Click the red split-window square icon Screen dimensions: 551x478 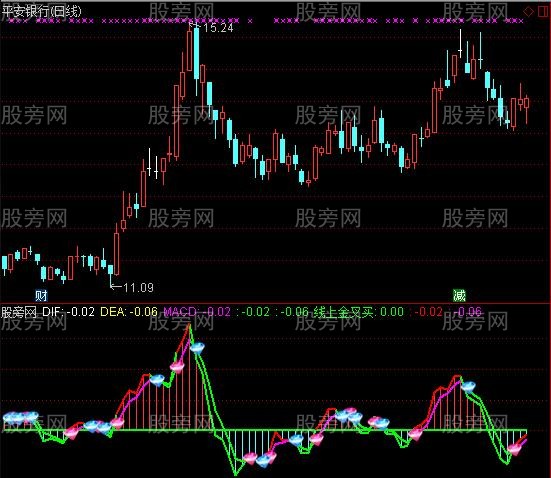543,11
